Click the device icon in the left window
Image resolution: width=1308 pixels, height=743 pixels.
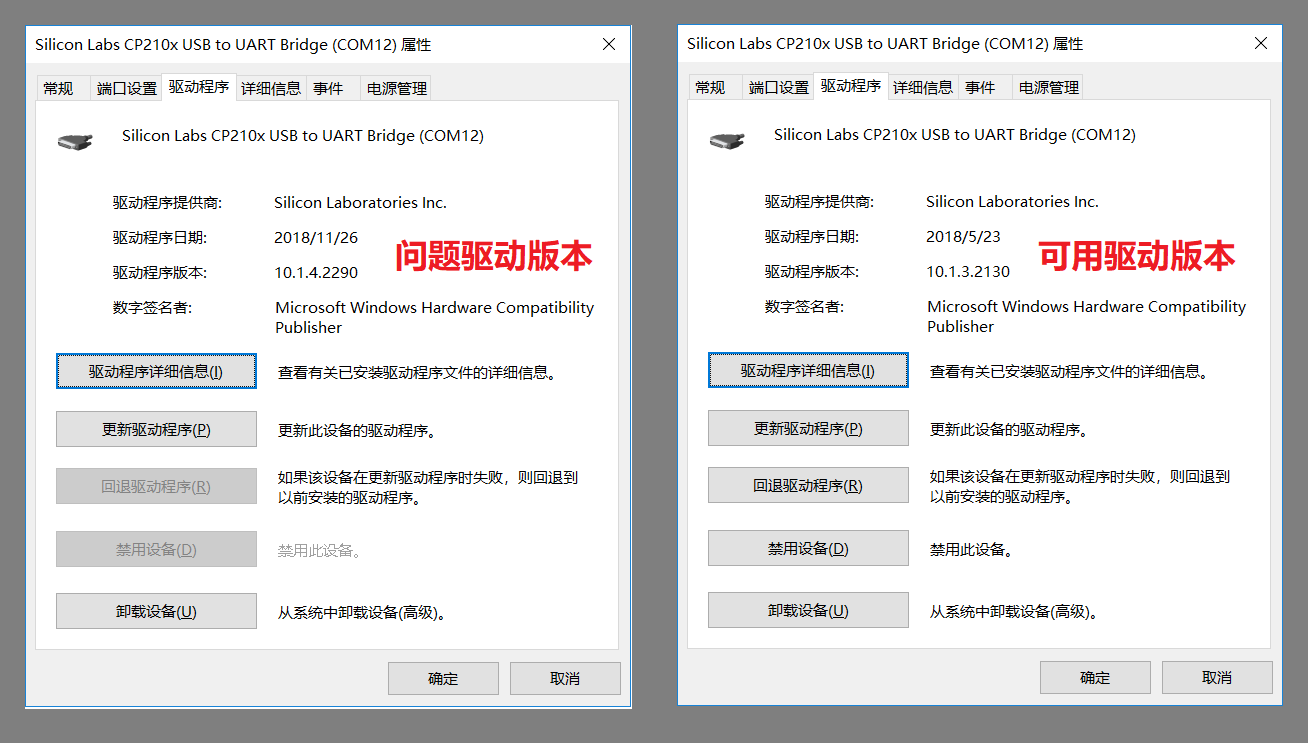(x=75, y=141)
